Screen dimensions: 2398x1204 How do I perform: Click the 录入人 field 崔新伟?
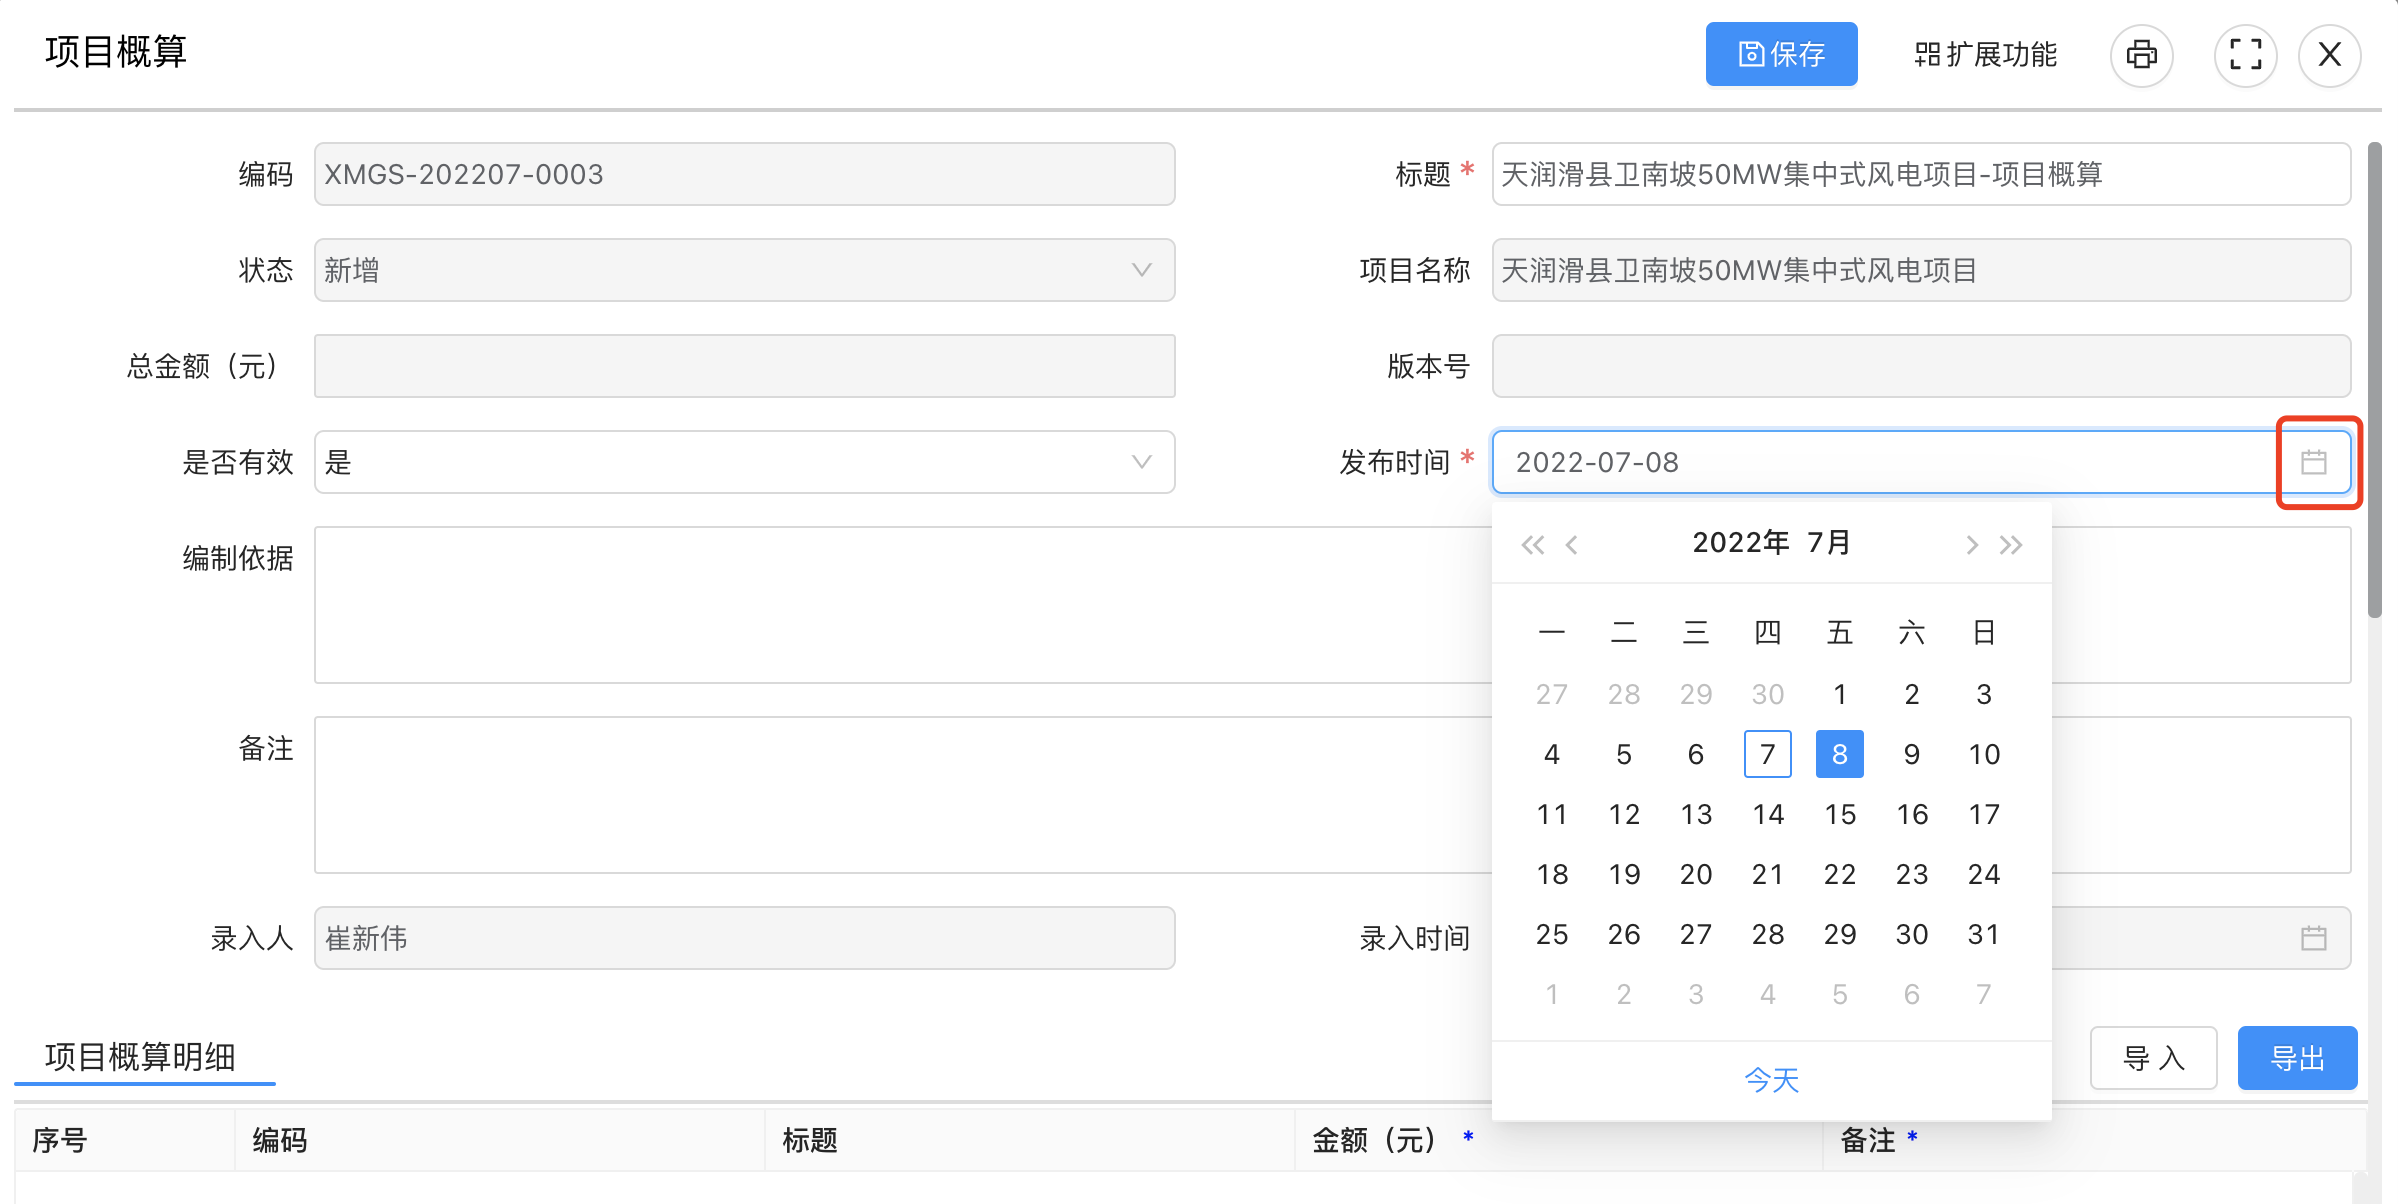(x=744, y=938)
